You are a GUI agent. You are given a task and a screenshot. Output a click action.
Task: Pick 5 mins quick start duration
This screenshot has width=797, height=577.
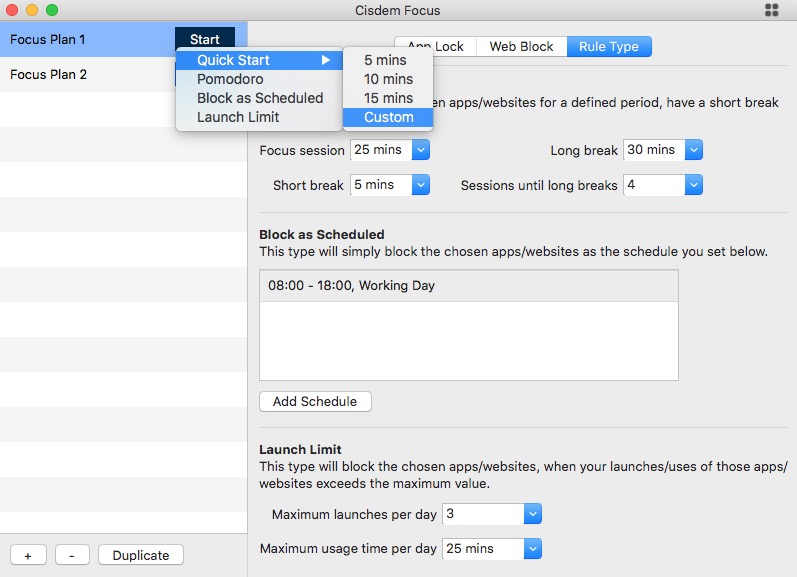(x=388, y=60)
